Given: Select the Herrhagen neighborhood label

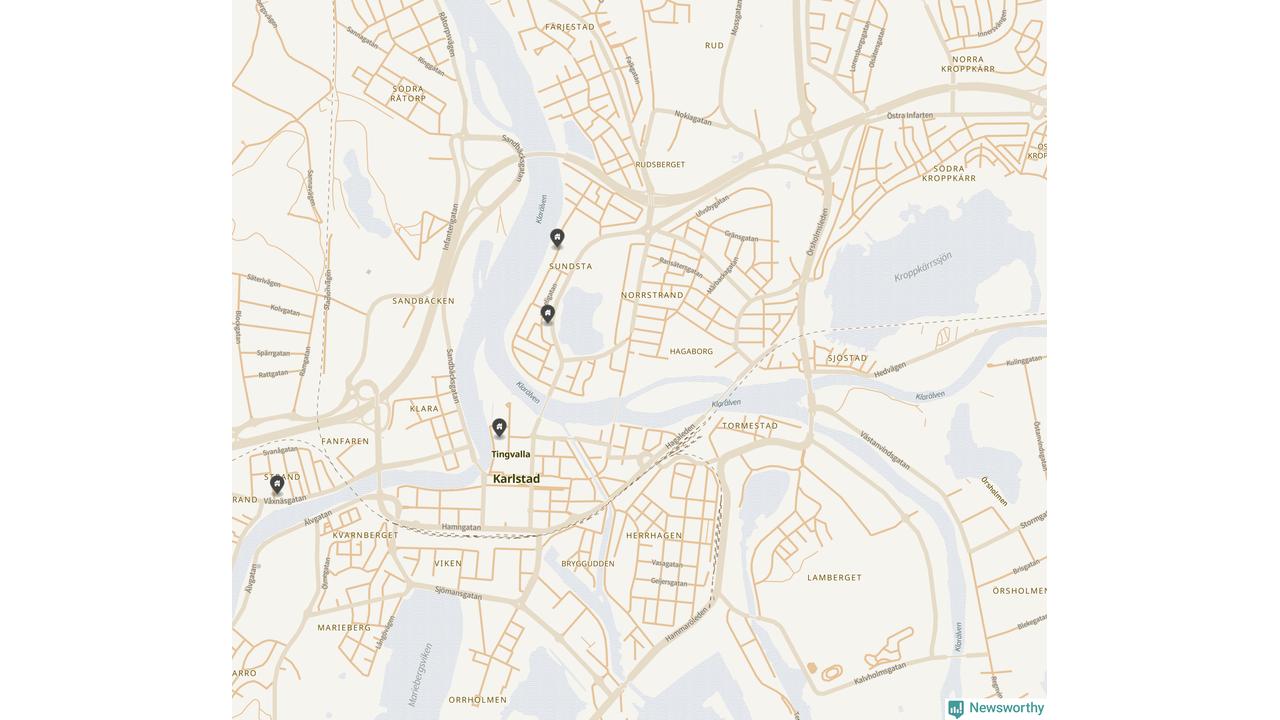Looking at the screenshot, I should (x=654, y=535).
